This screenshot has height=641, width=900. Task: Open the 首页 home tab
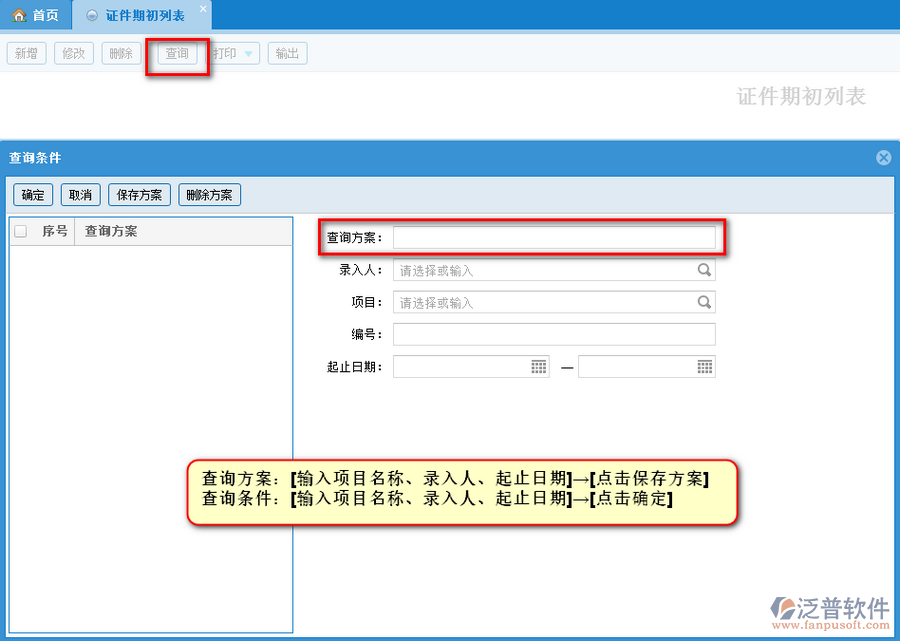coord(36,15)
